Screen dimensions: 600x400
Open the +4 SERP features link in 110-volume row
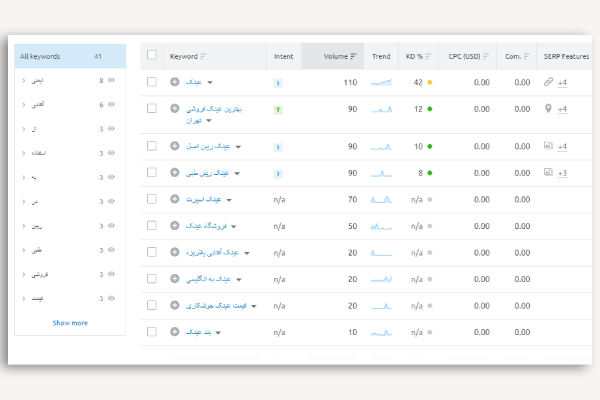tap(562, 83)
